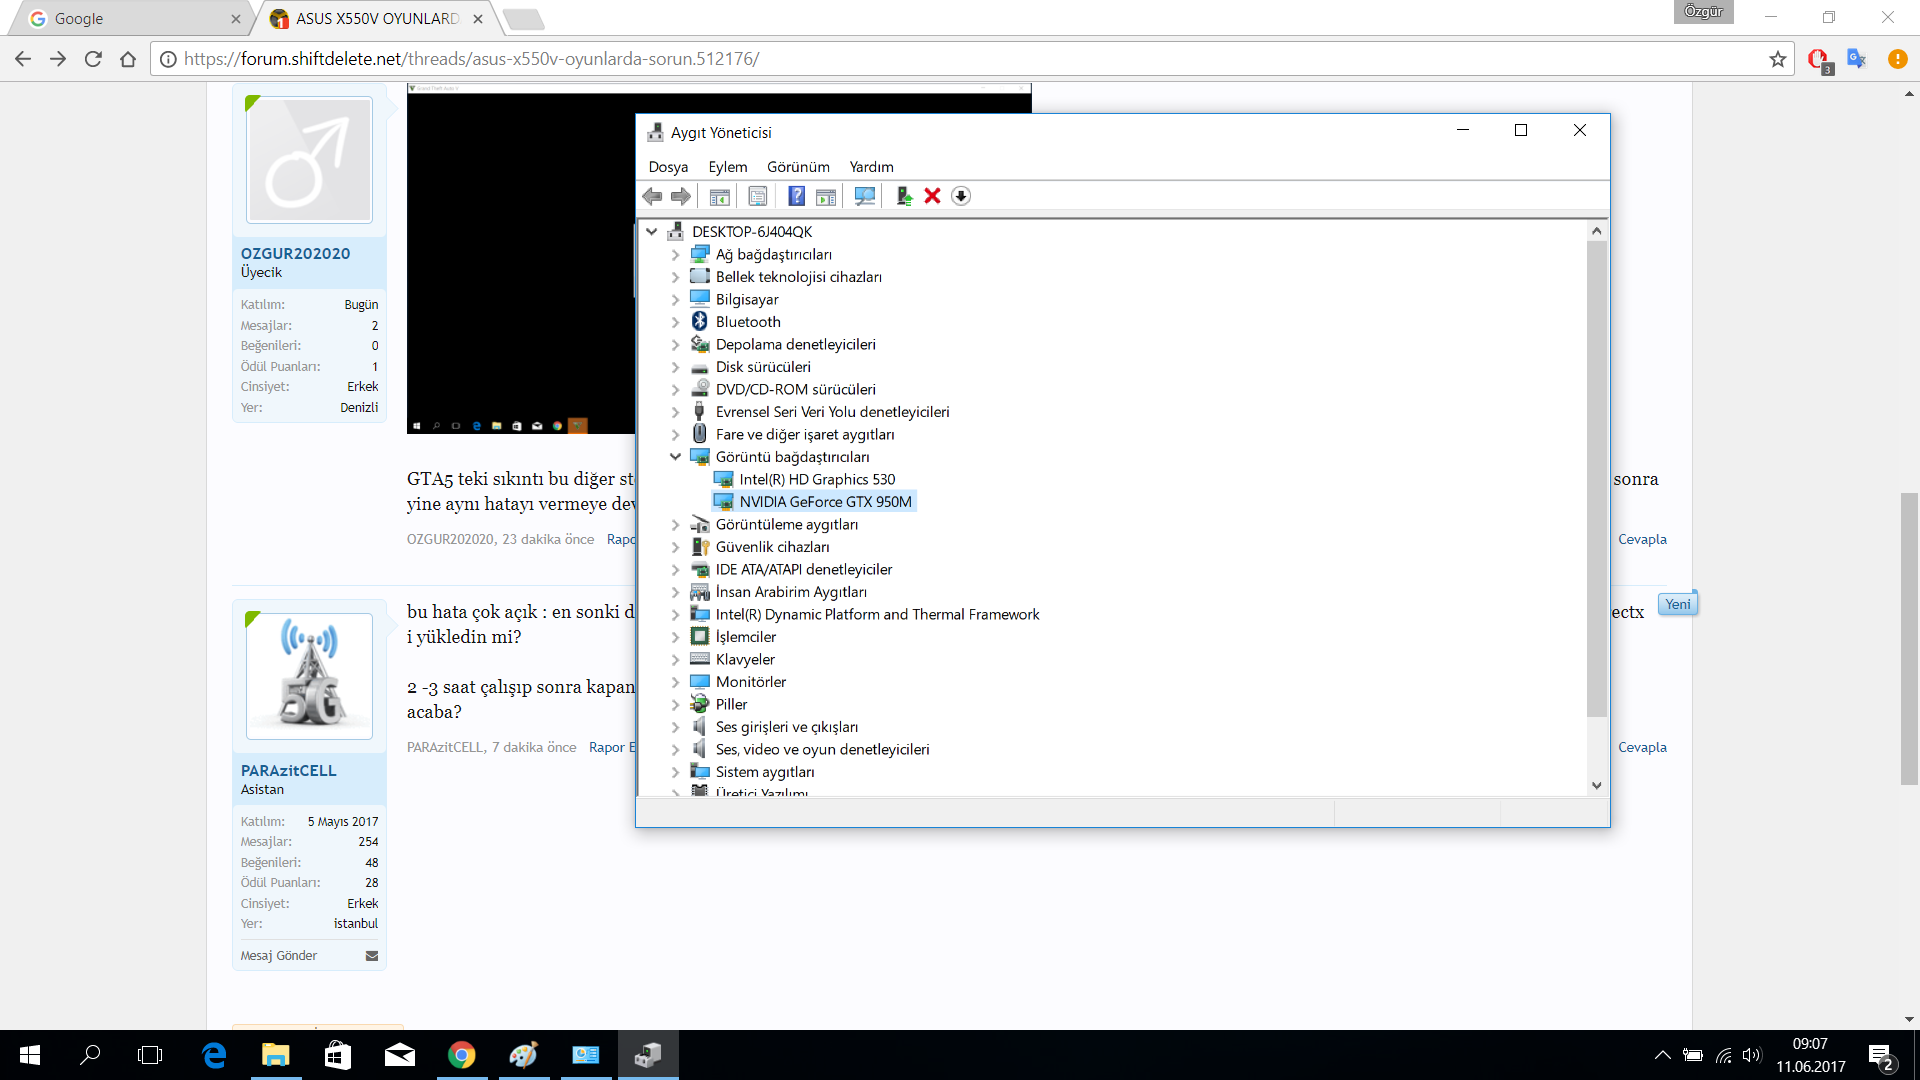The image size is (1920, 1080).
Task: Collapse Görüntü bağdaştırıcıları category
Action: pyautogui.click(x=675, y=457)
